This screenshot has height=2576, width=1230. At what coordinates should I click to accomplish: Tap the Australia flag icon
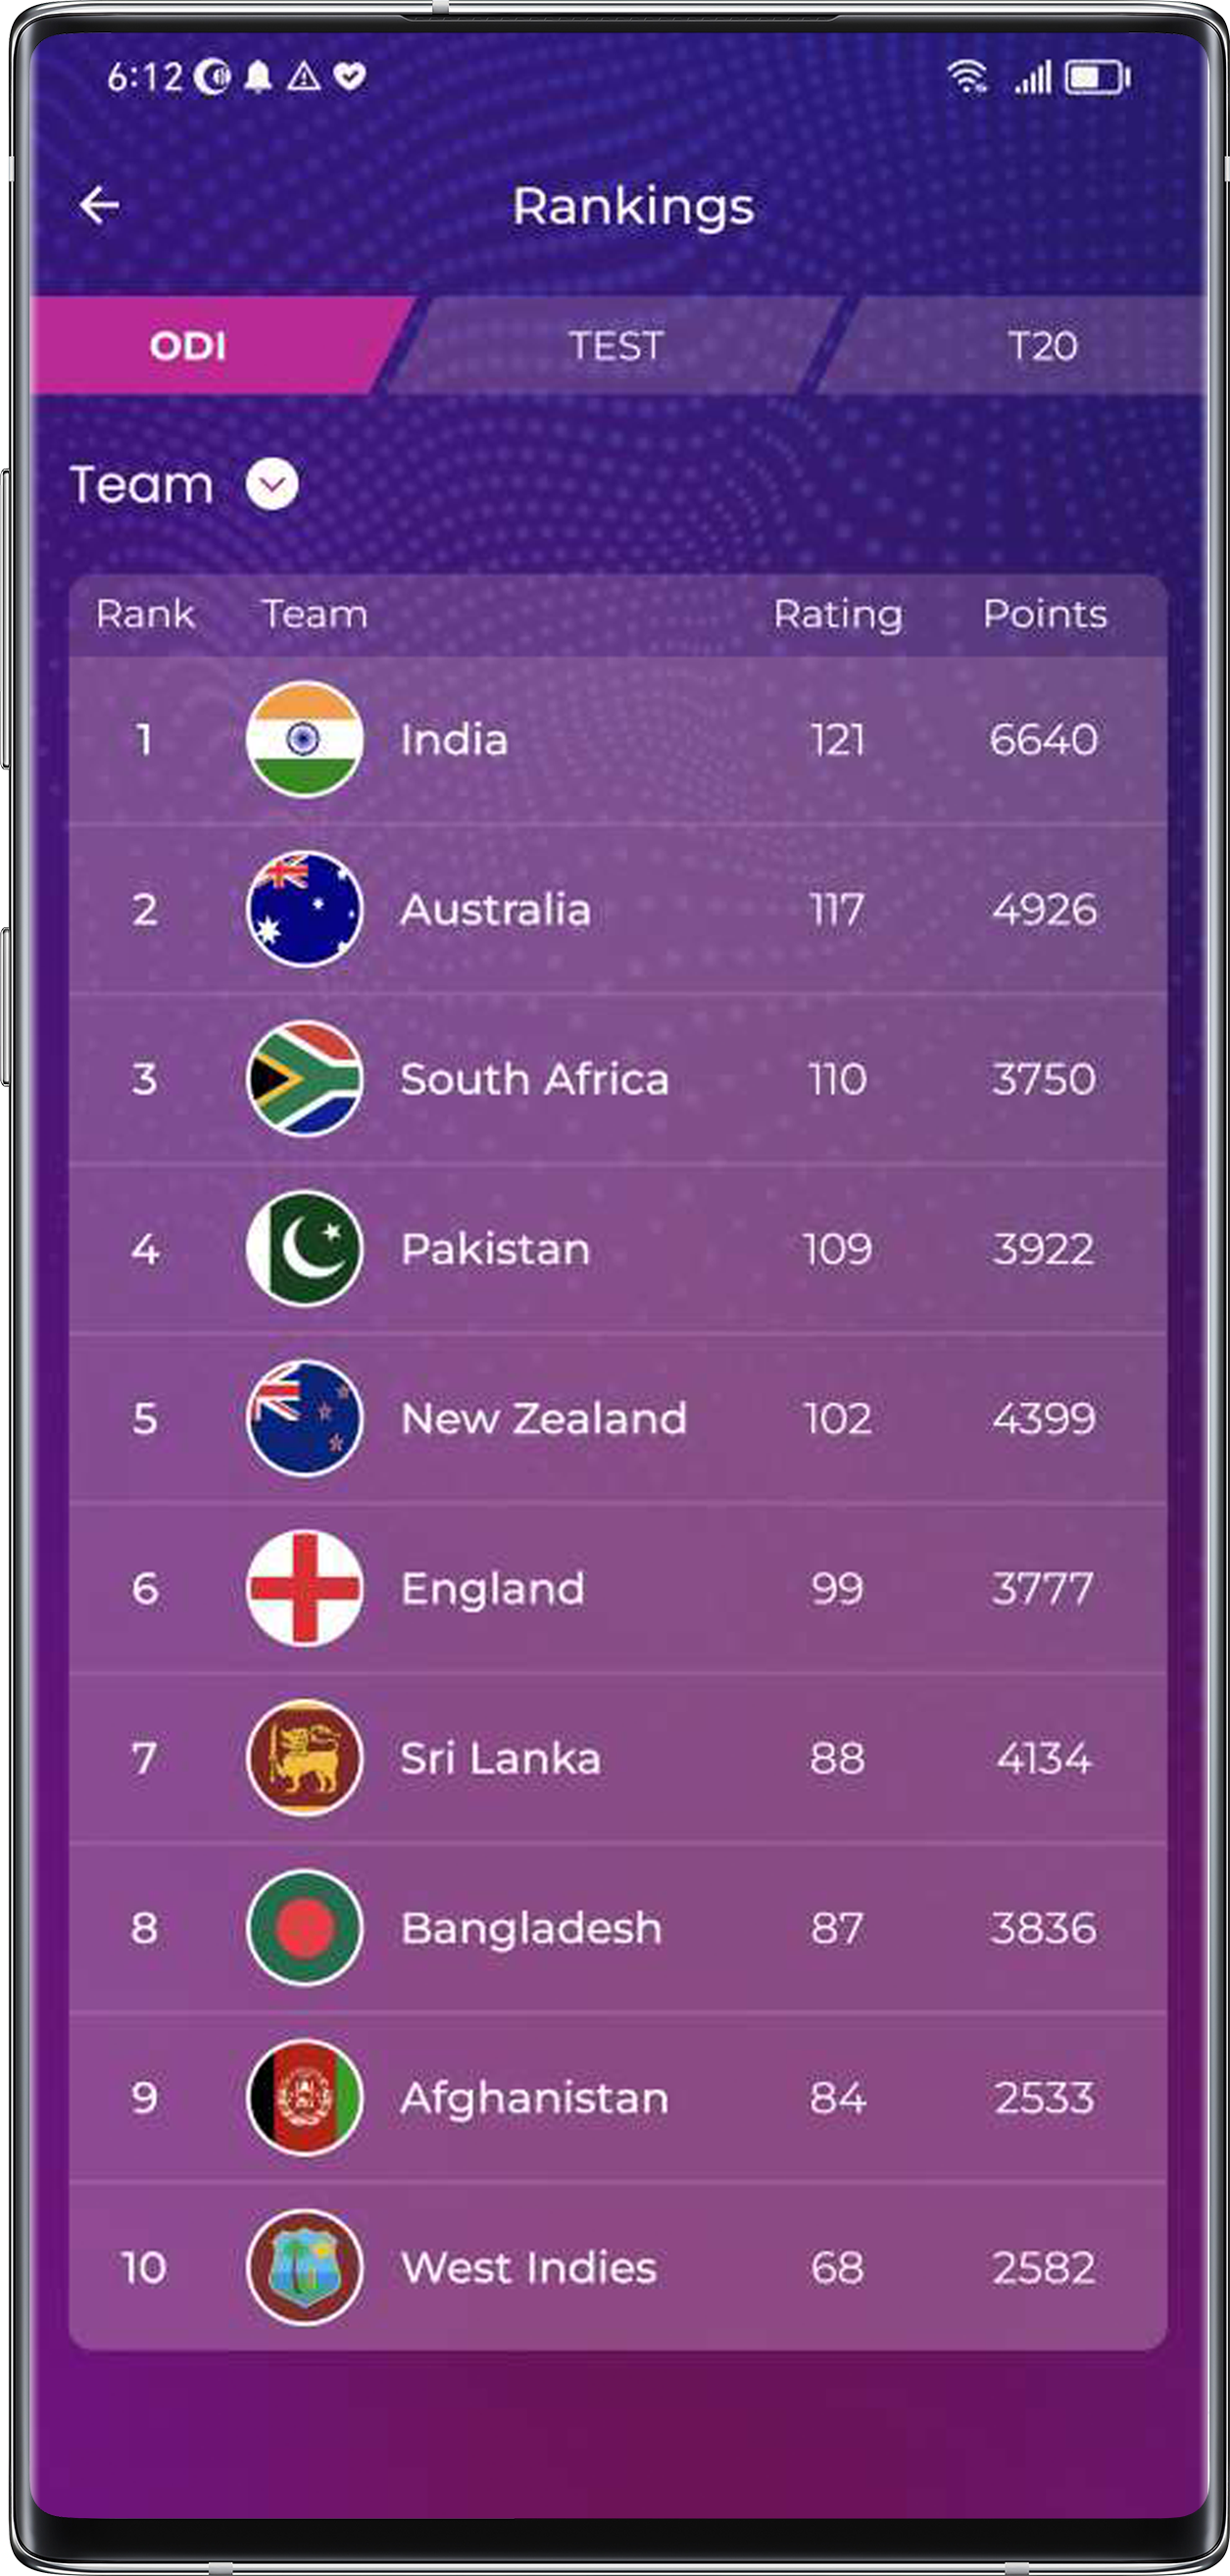[x=304, y=909]
